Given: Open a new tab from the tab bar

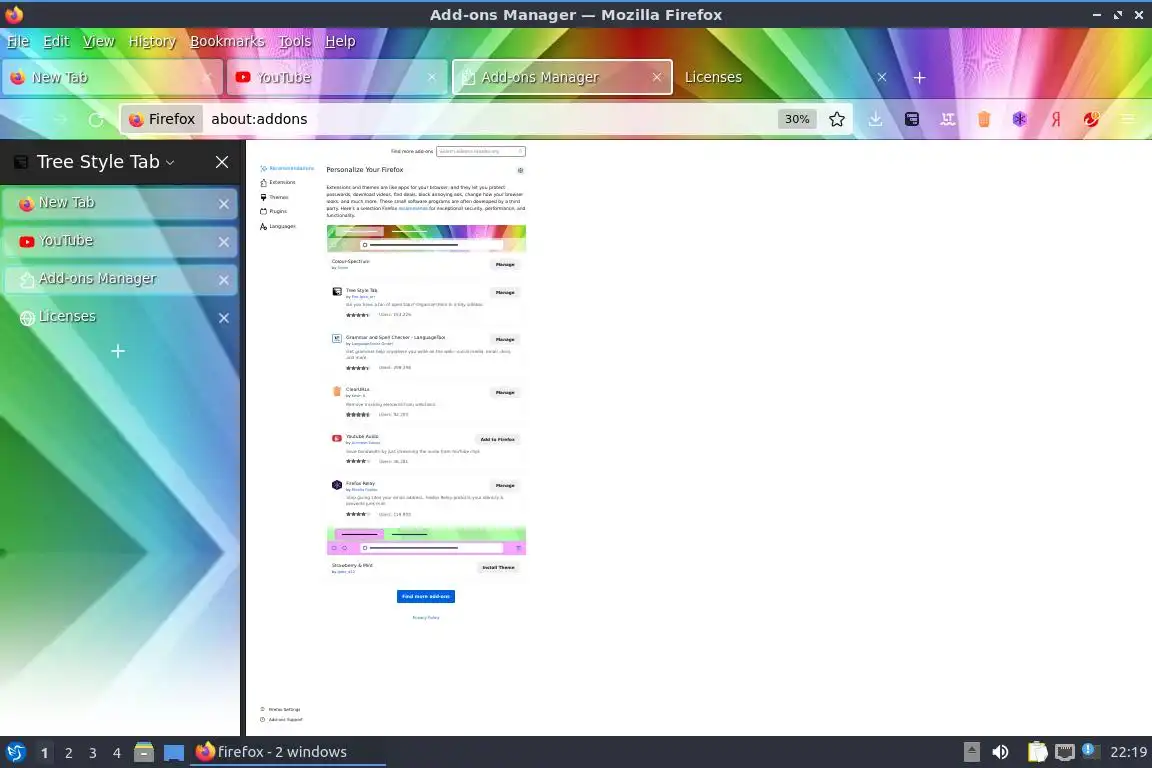Looking at the screenshot, I should (x=919, y=77).
